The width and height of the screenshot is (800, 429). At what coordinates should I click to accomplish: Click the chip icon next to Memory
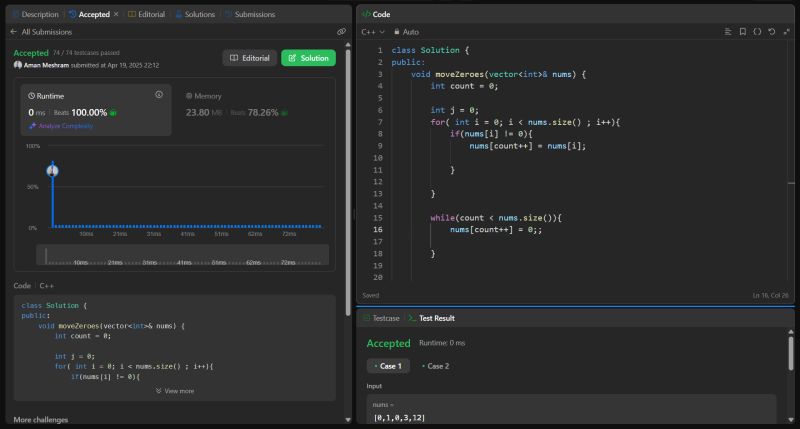pos(189,96)
